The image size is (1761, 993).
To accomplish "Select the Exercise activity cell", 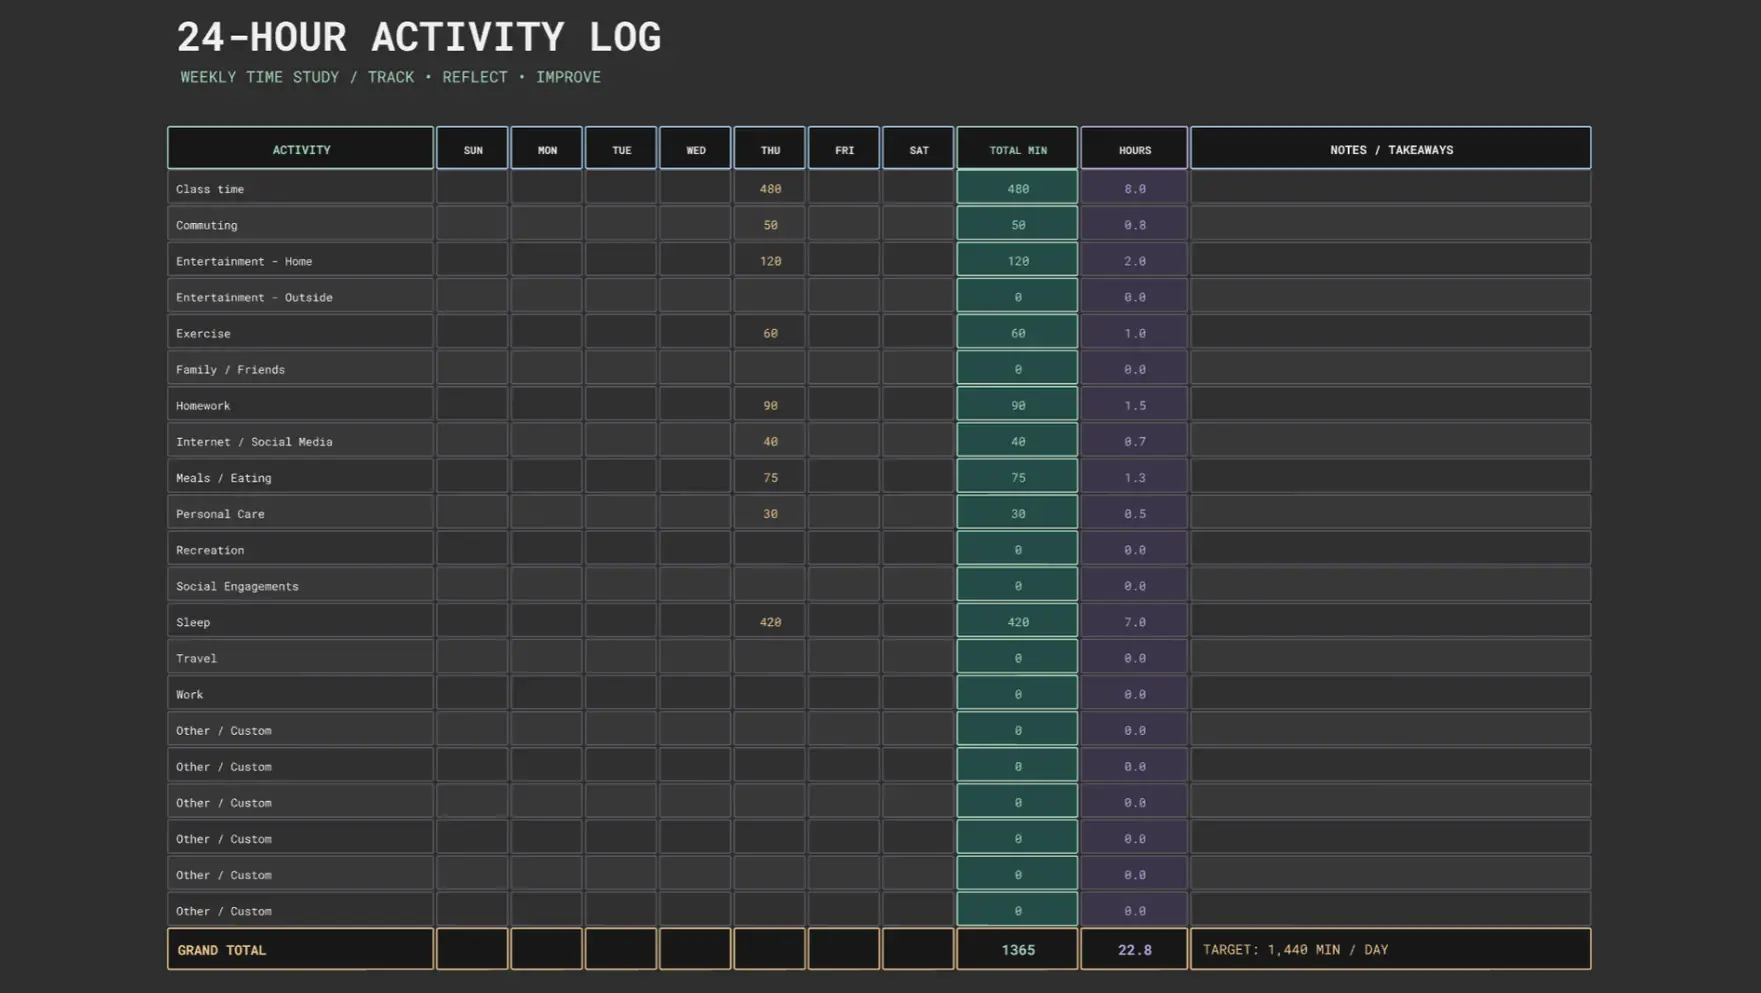I will point(300,332).
